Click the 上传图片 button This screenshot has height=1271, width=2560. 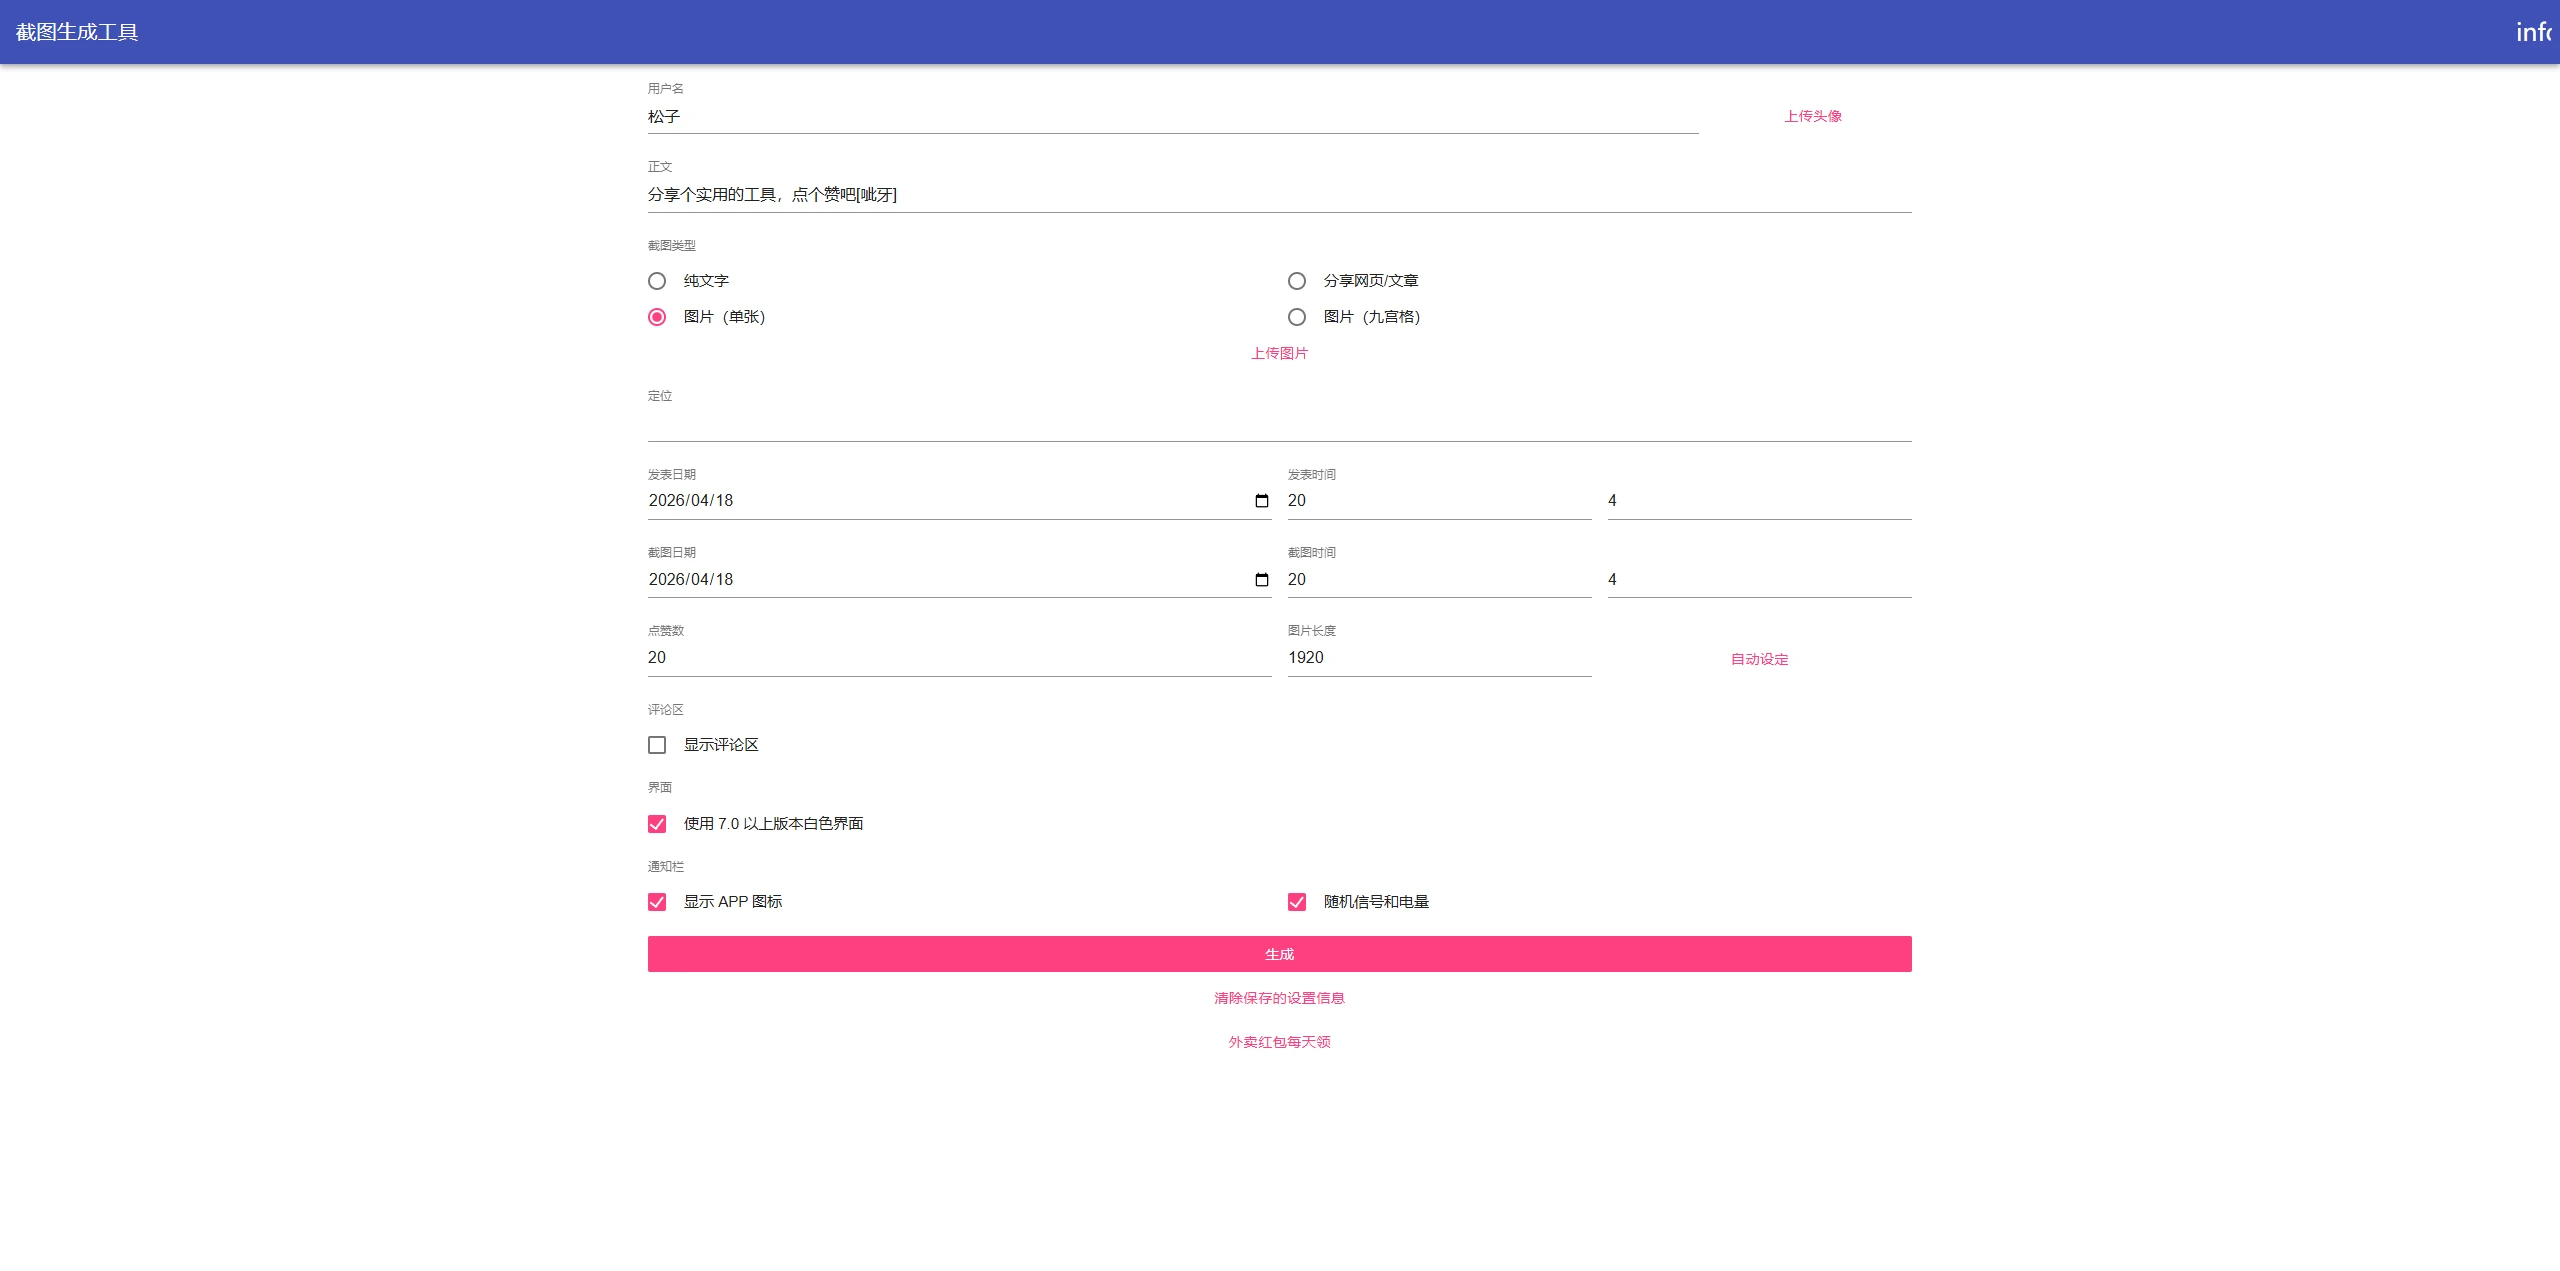1279,353
